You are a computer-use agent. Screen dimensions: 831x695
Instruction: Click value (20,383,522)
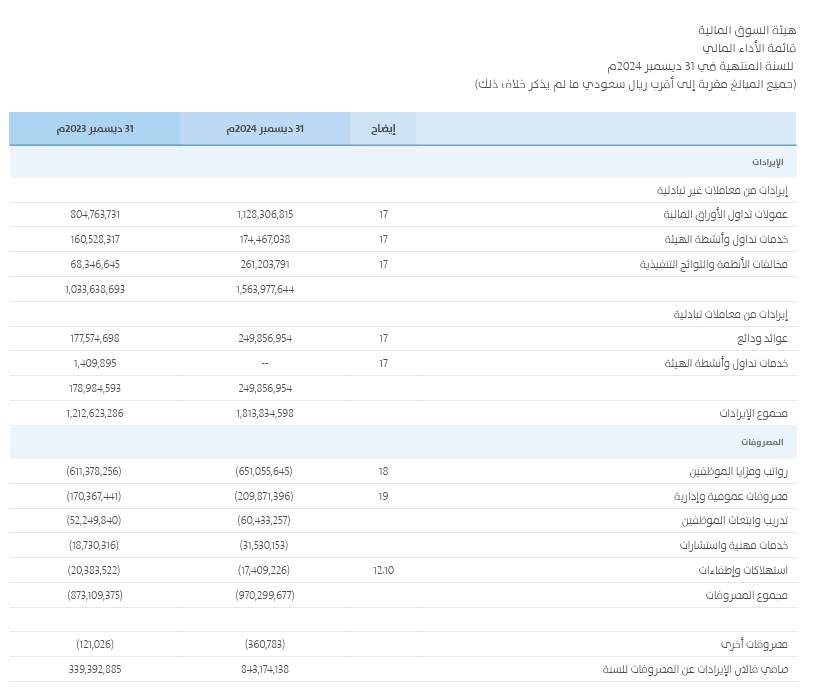click(94, 570)
